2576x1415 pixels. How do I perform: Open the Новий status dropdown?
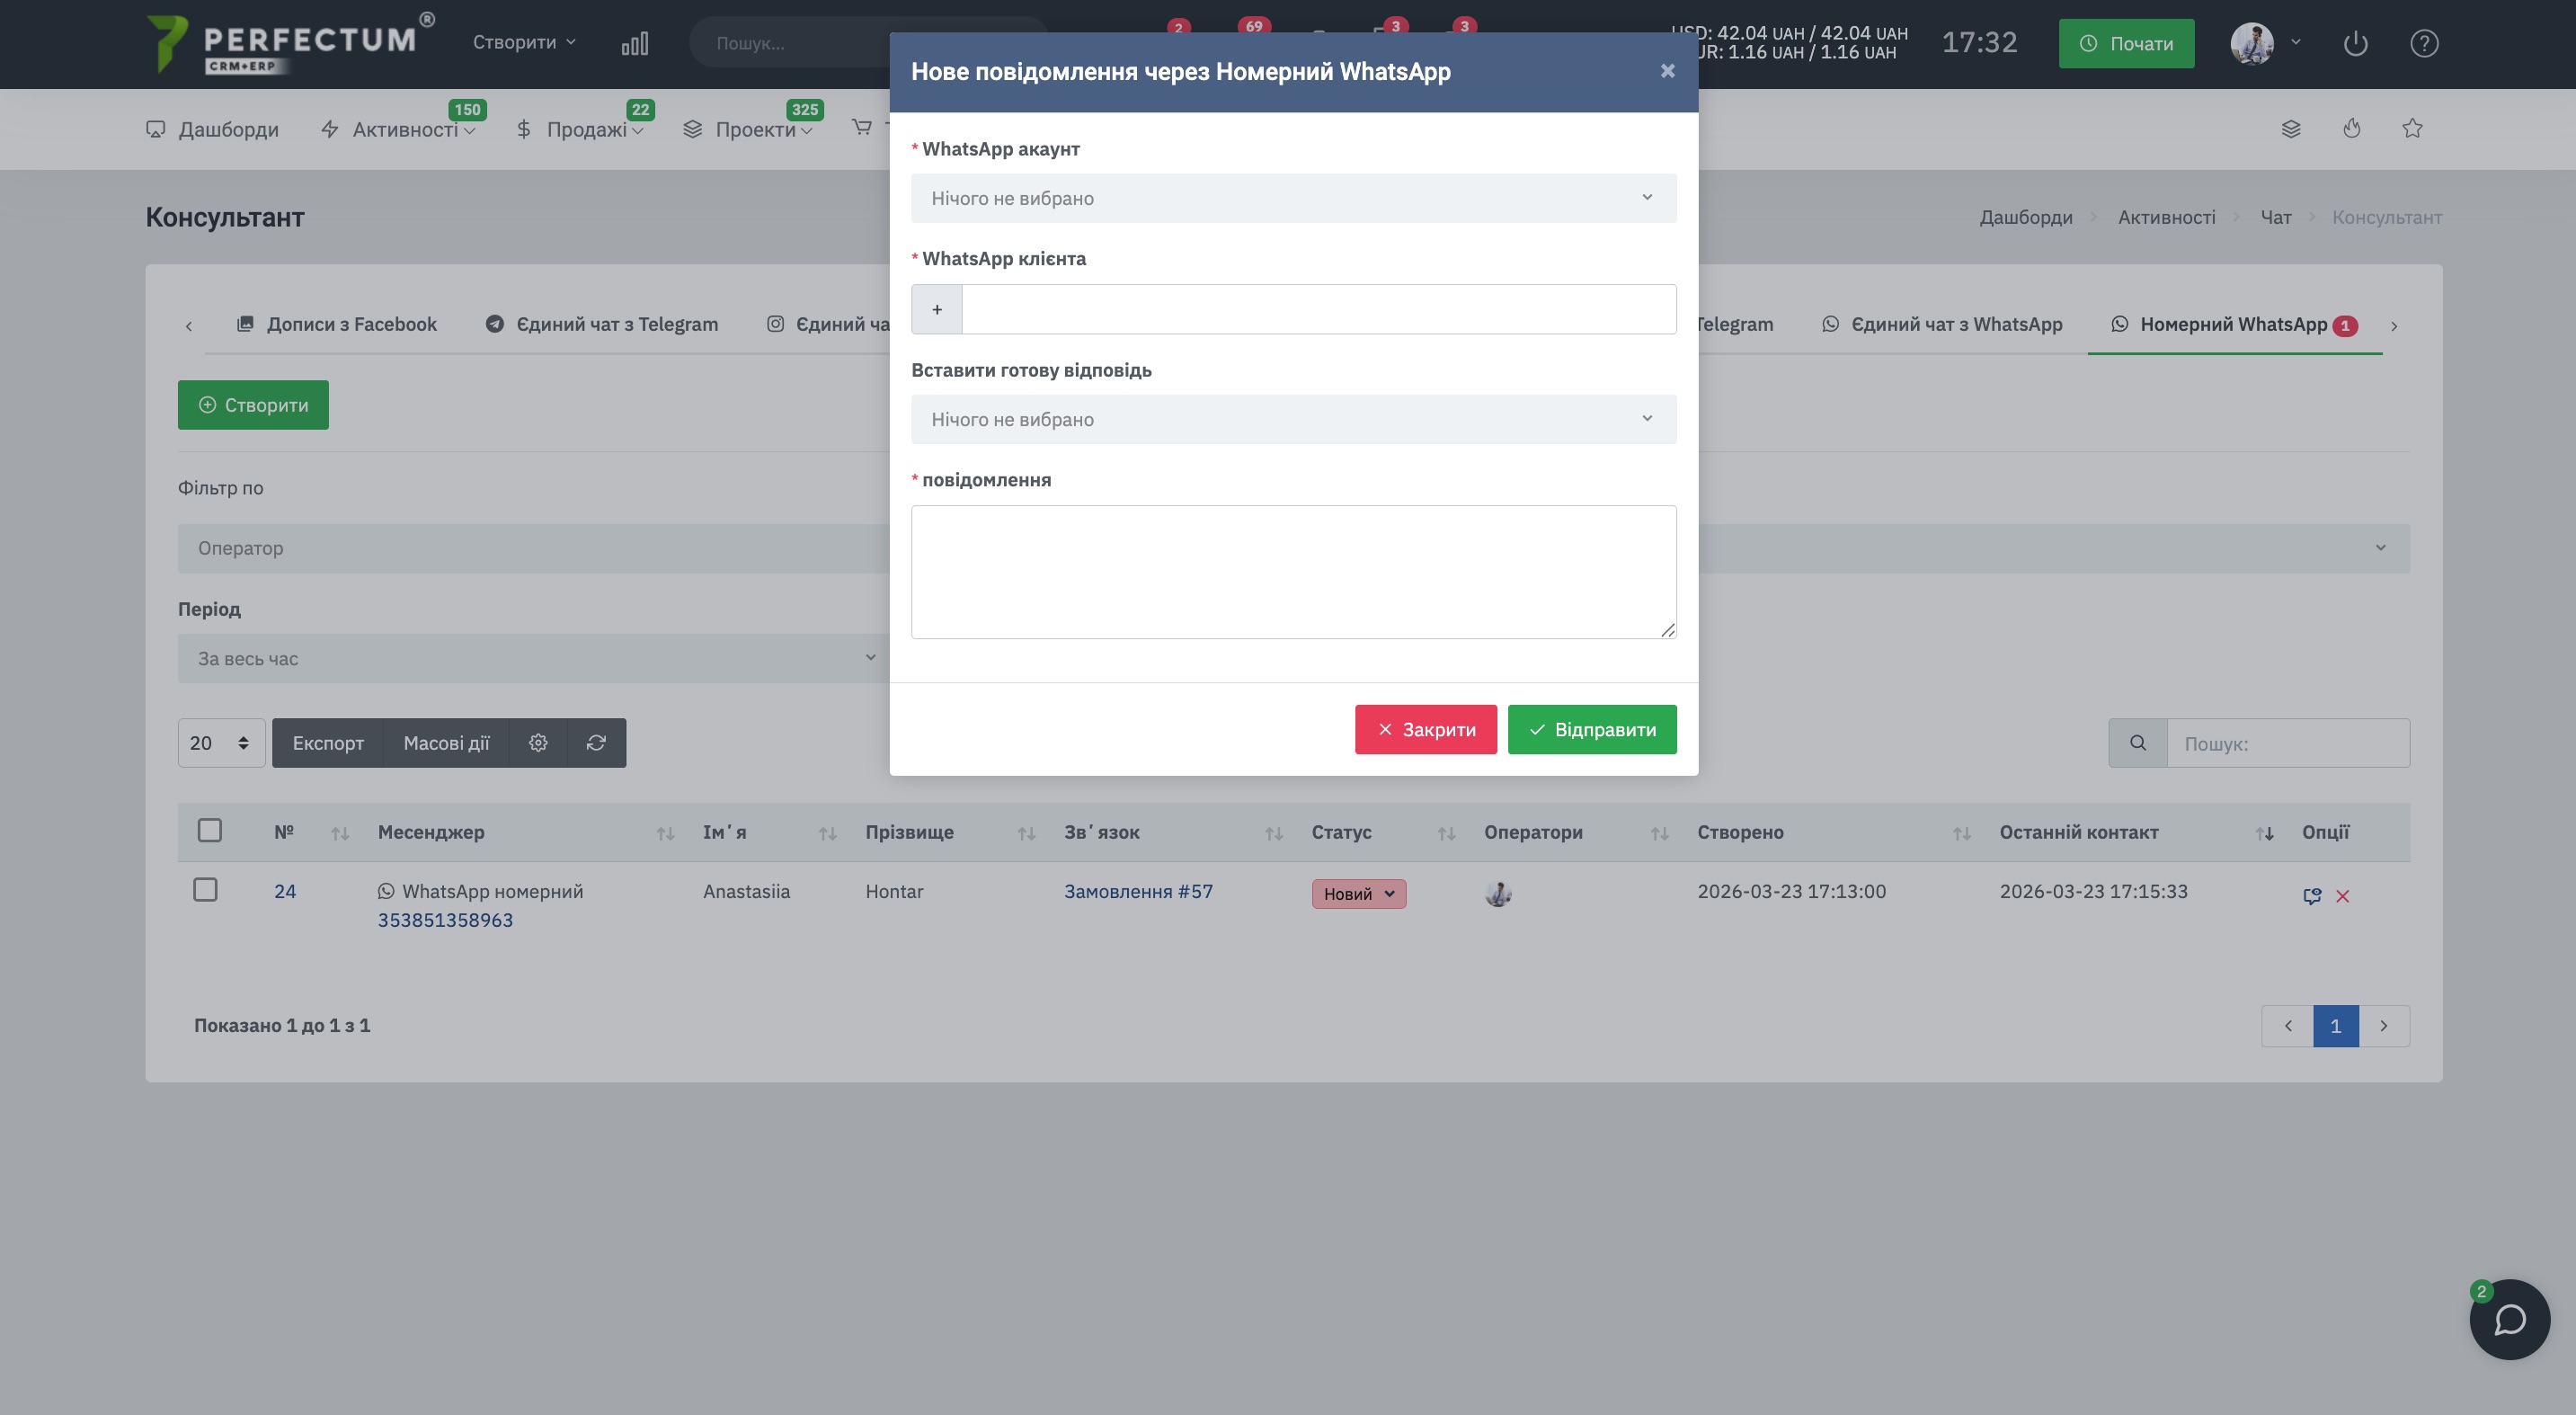pyautogui.click(x=1358, y=894)
